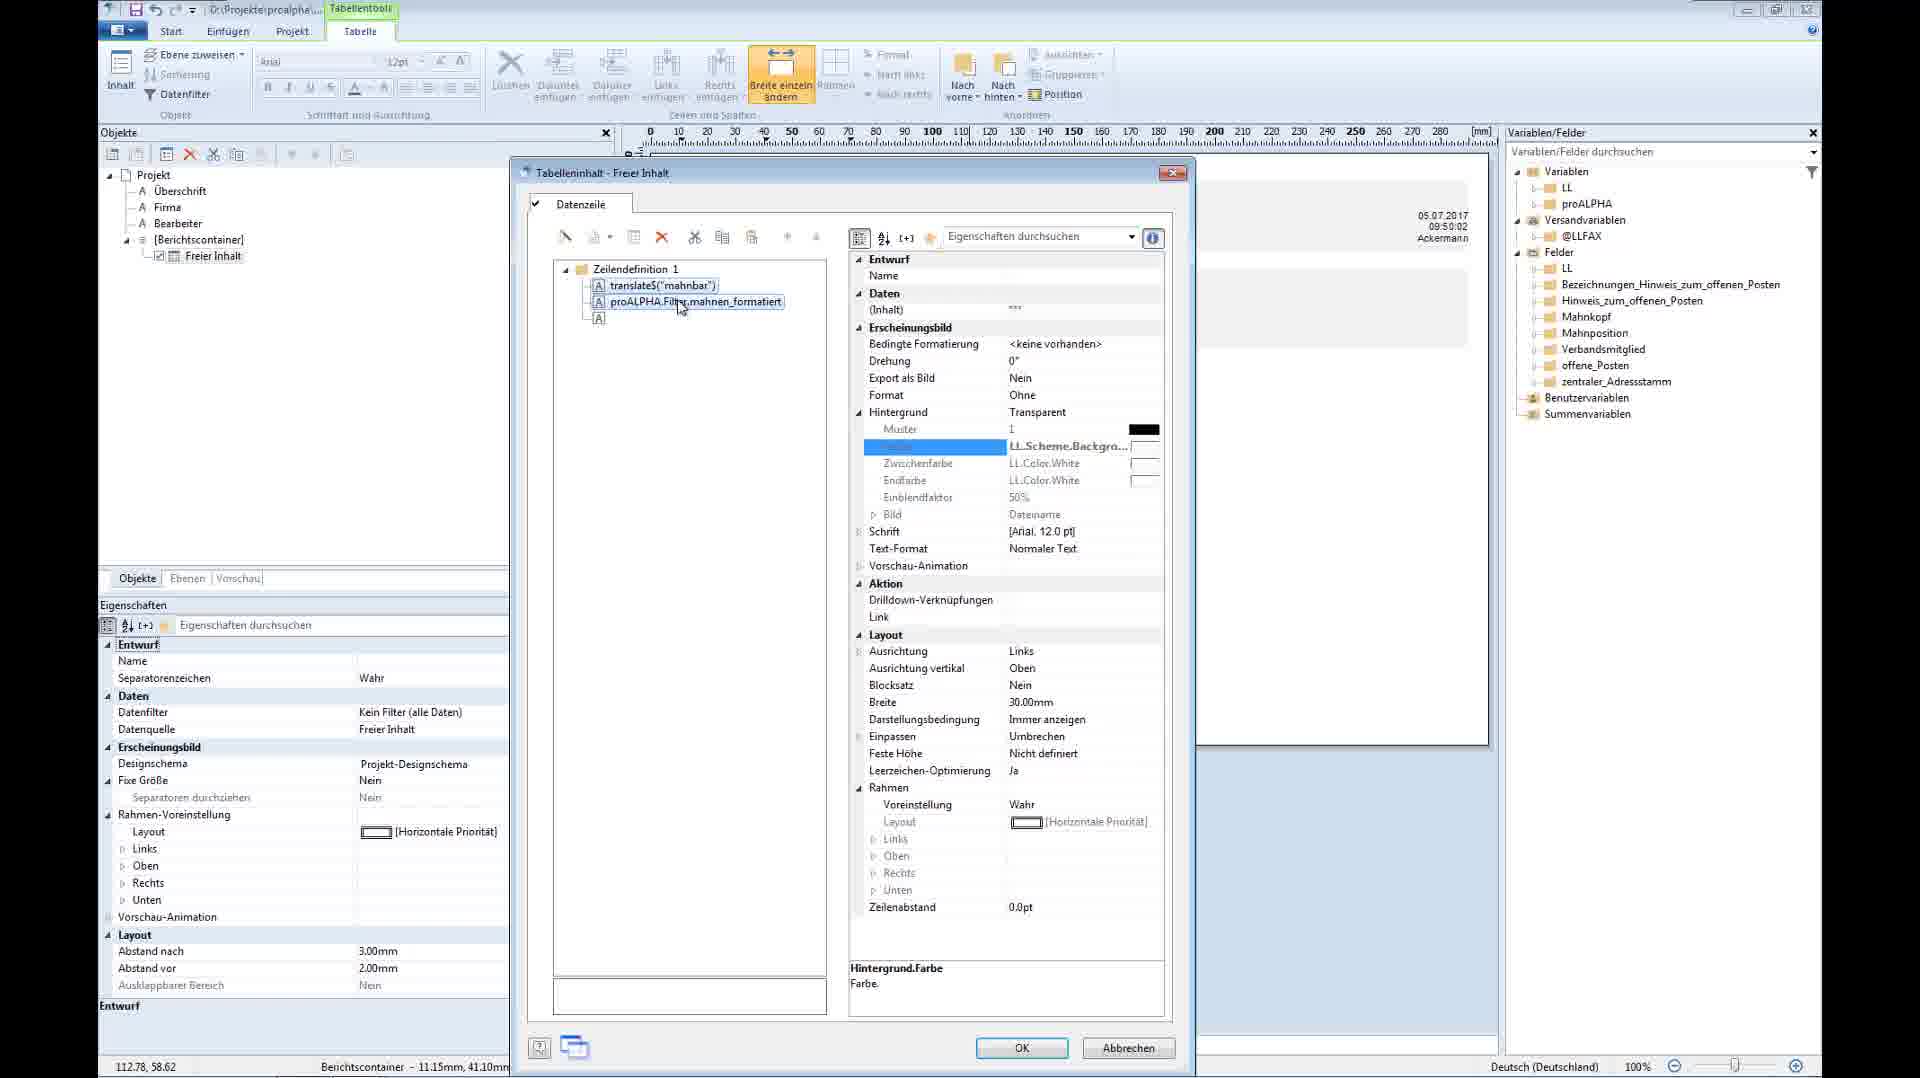The height and width of the screenshot is (1078, 1920).
Task: Click the zoom-out minus icon in status bar
Action: [1674, 1066]
